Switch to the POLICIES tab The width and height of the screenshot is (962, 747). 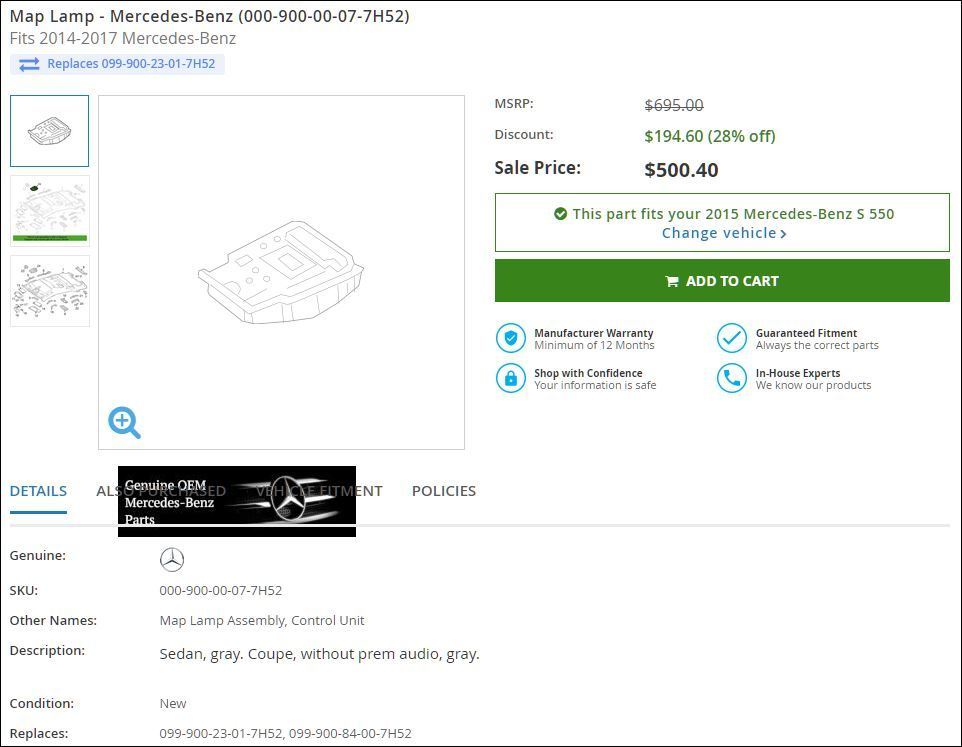[444, 491]
